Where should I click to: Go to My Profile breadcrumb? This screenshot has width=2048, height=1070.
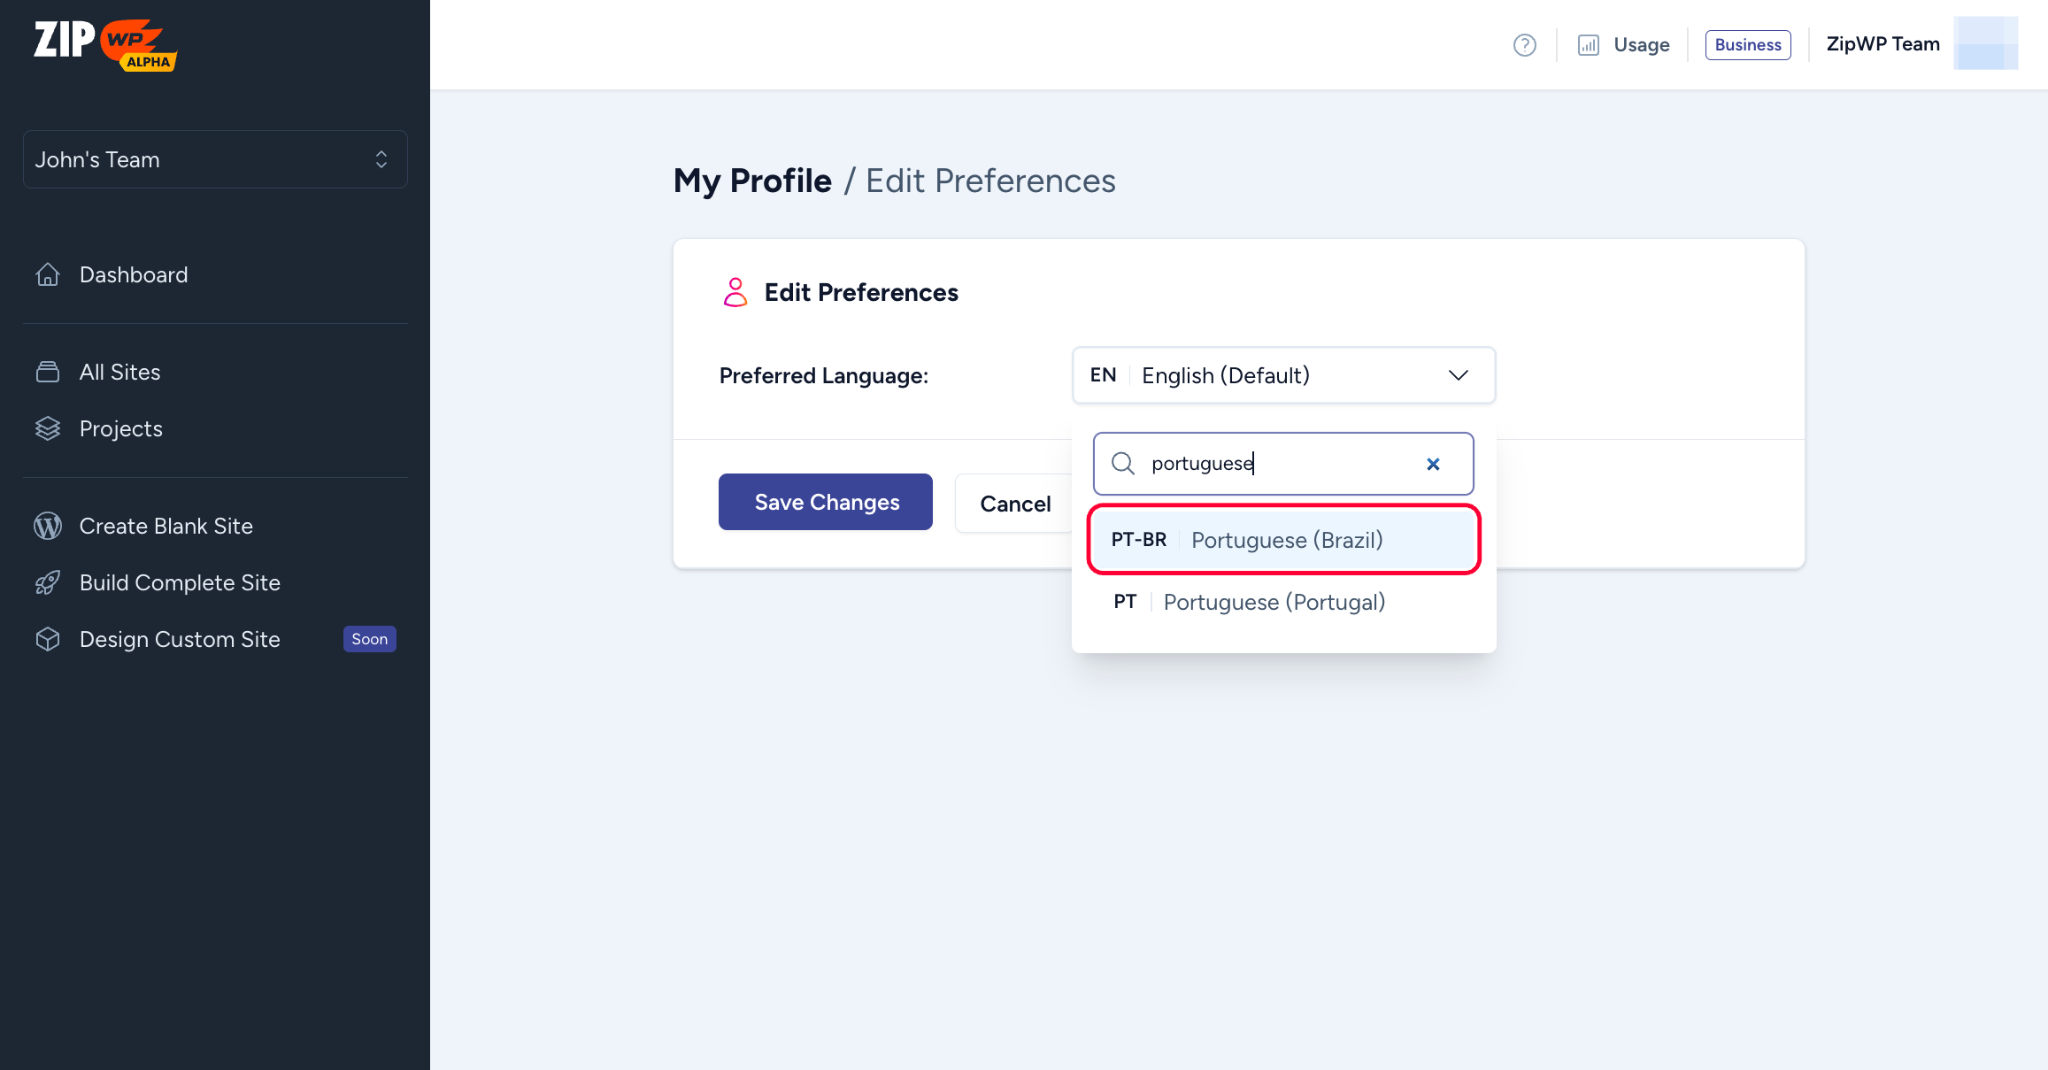752,181
